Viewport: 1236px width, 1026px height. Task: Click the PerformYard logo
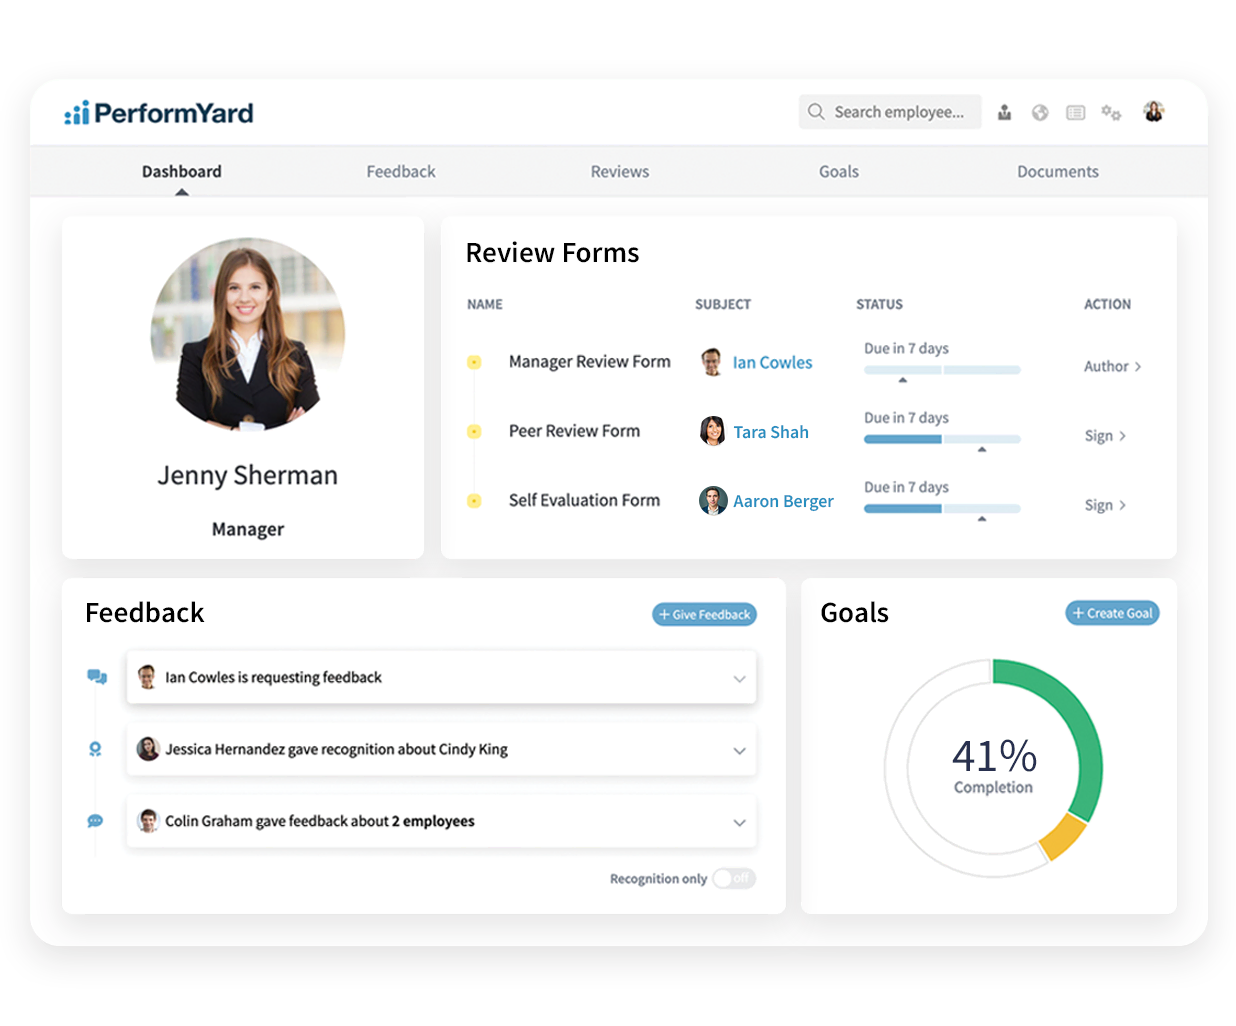pyautogui.click(x=159, y=113)
